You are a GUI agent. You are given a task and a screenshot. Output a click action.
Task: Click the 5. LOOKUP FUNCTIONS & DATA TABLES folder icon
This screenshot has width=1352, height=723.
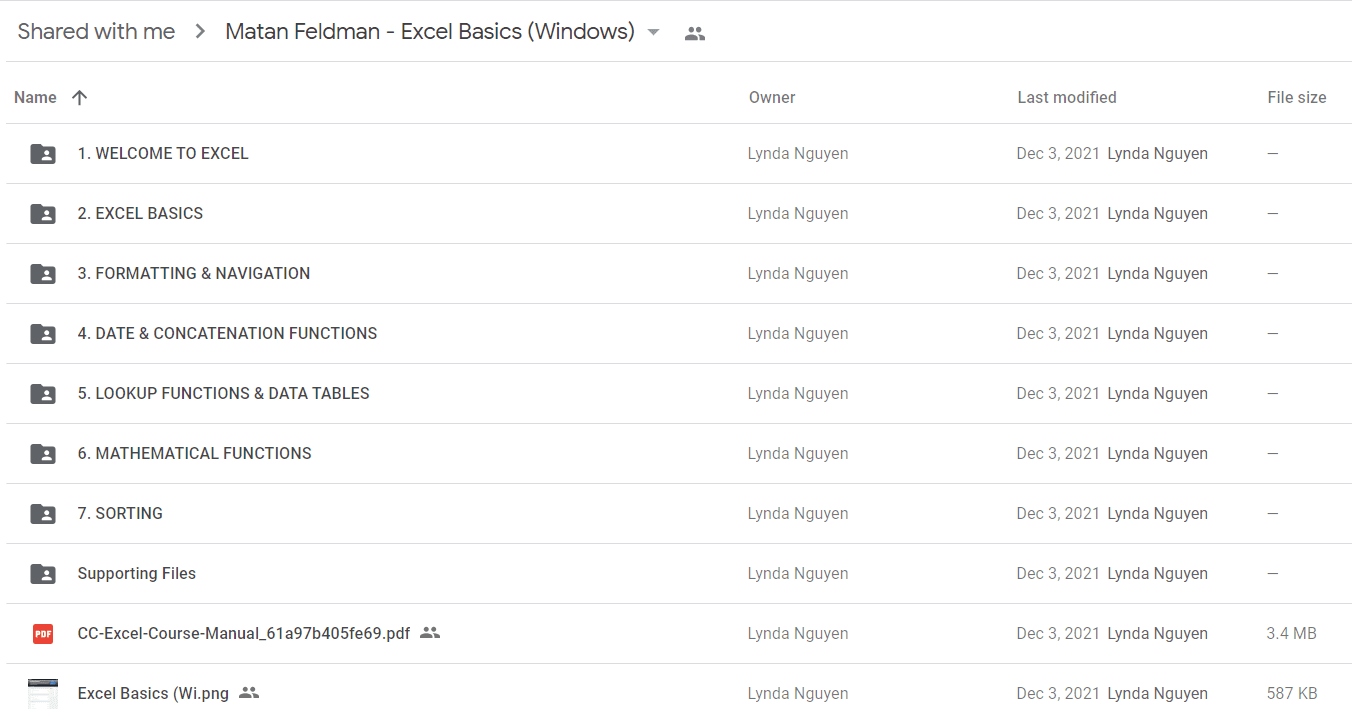pos(43,394)
